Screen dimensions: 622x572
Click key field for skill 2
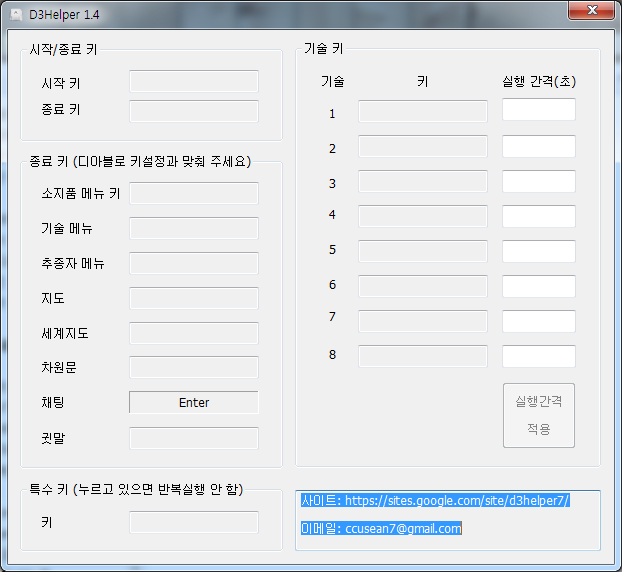pyautogui.click(x=423, y=146)
